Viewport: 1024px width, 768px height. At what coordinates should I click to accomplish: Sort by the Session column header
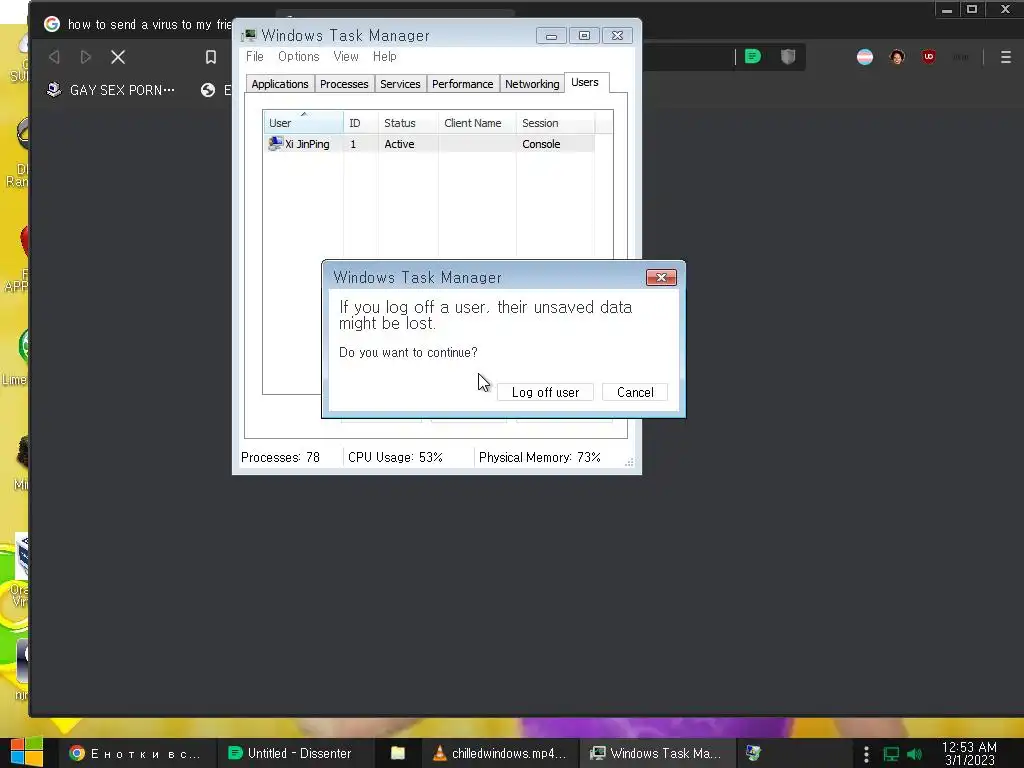555,123
